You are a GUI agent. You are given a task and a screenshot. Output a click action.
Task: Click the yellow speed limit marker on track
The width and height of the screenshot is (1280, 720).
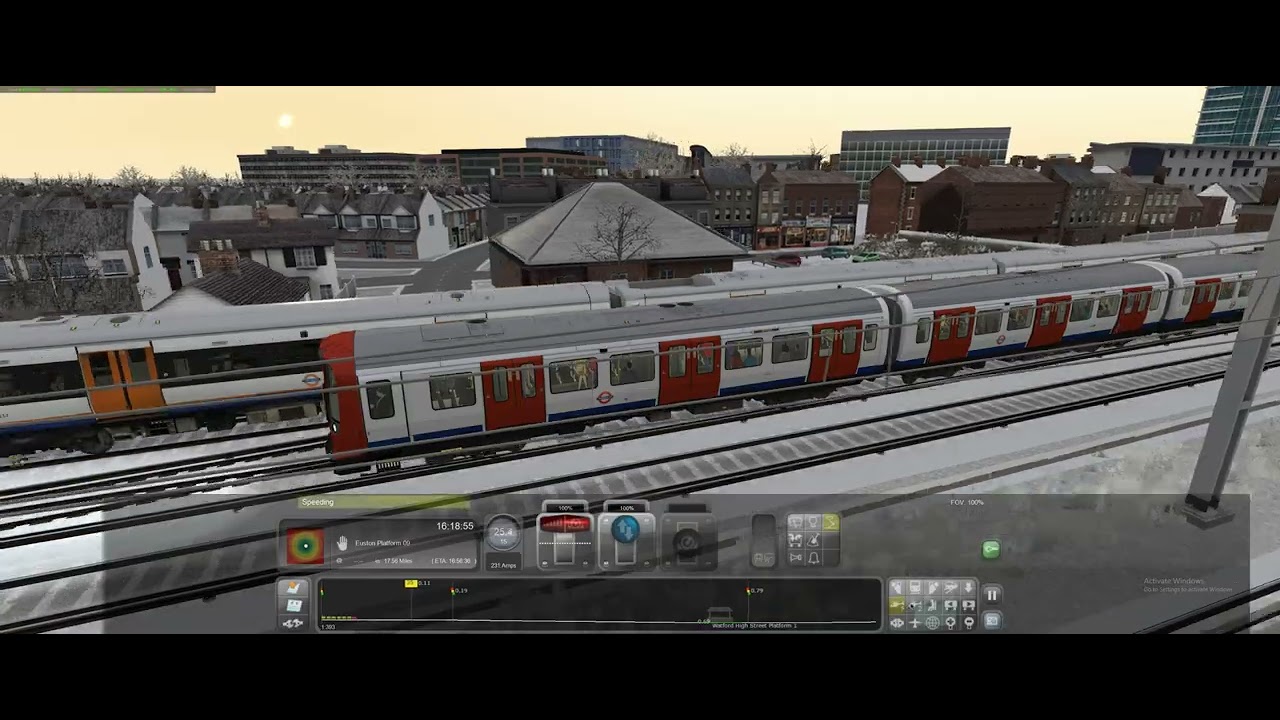(x=411, y=583)
